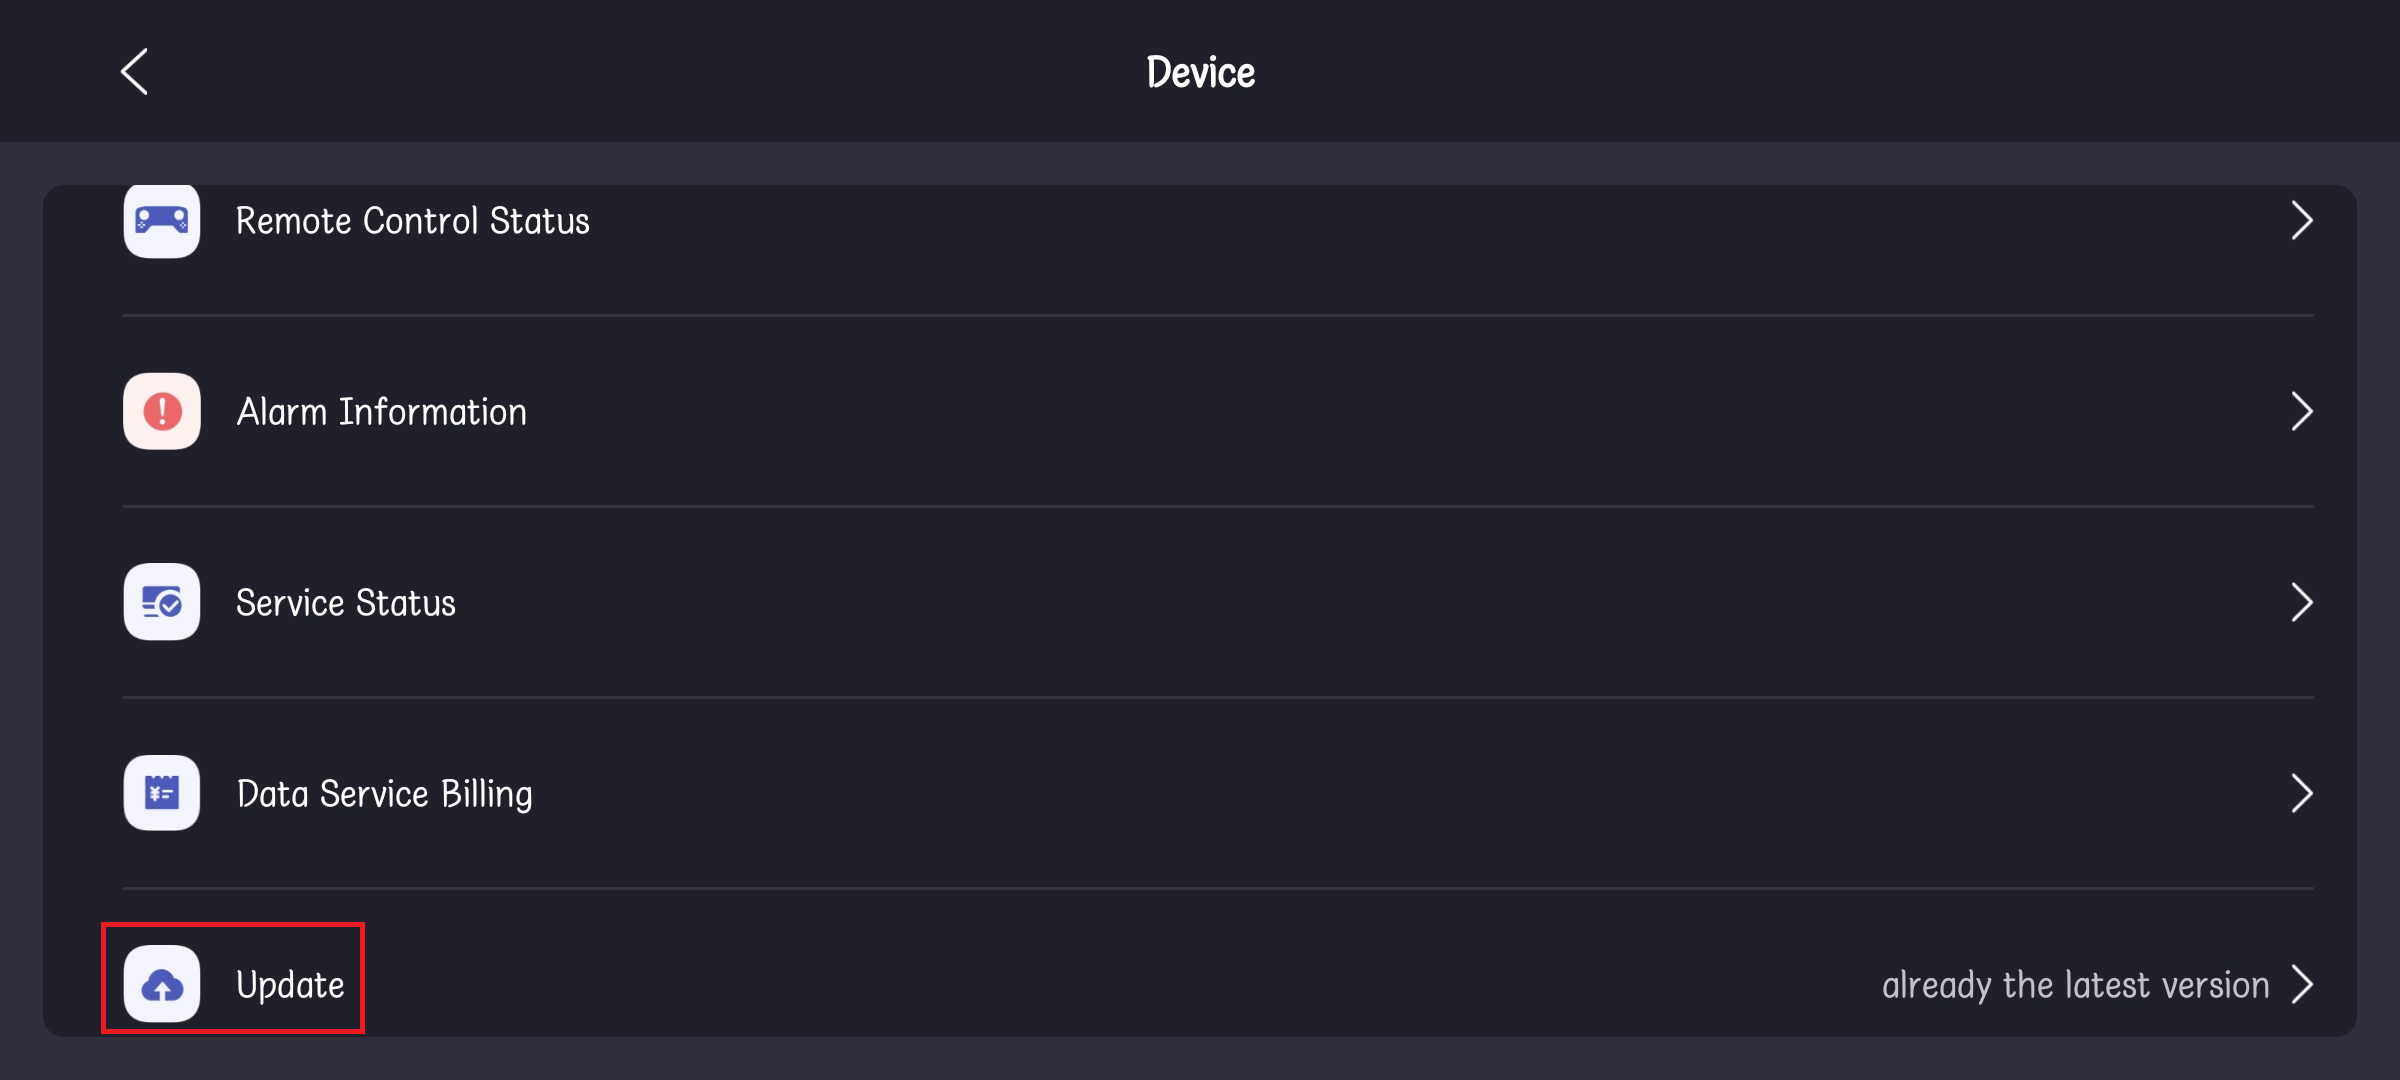The image size is (2400, 1080).
Task: Click the "already the latest version" text
Action: click(x=2075, y=985)
